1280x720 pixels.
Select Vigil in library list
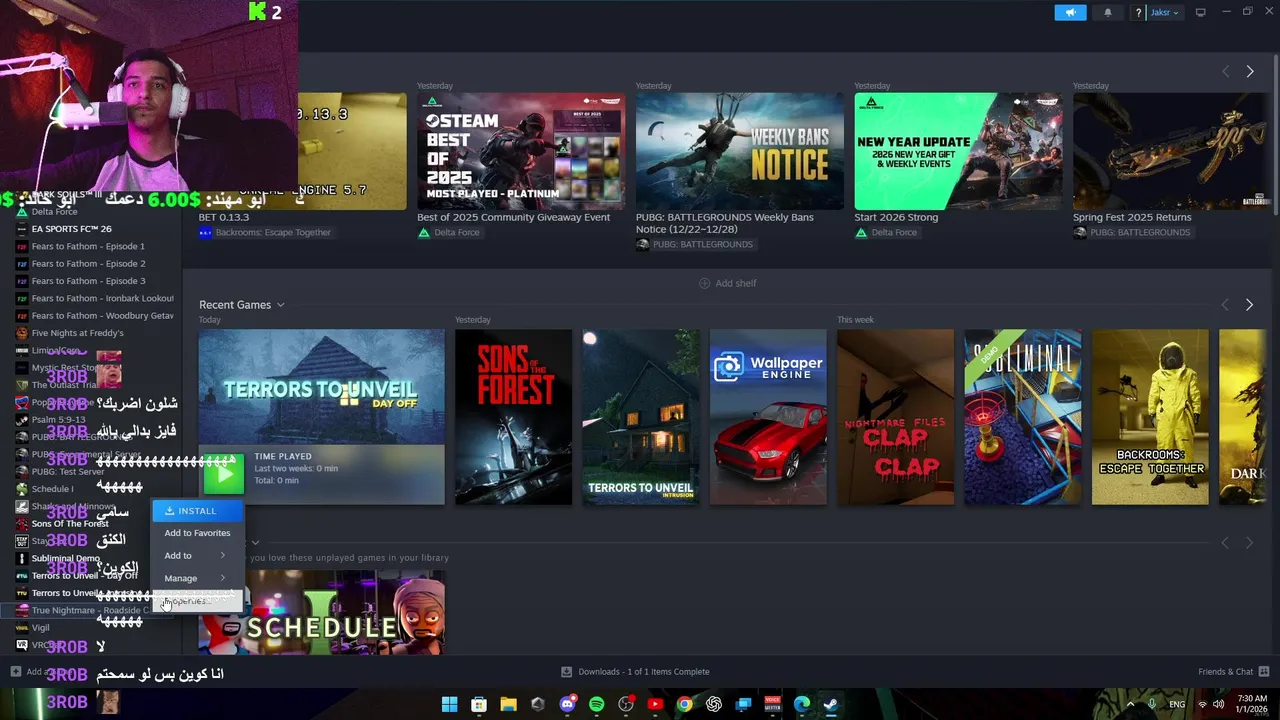(x=40, y=628)
